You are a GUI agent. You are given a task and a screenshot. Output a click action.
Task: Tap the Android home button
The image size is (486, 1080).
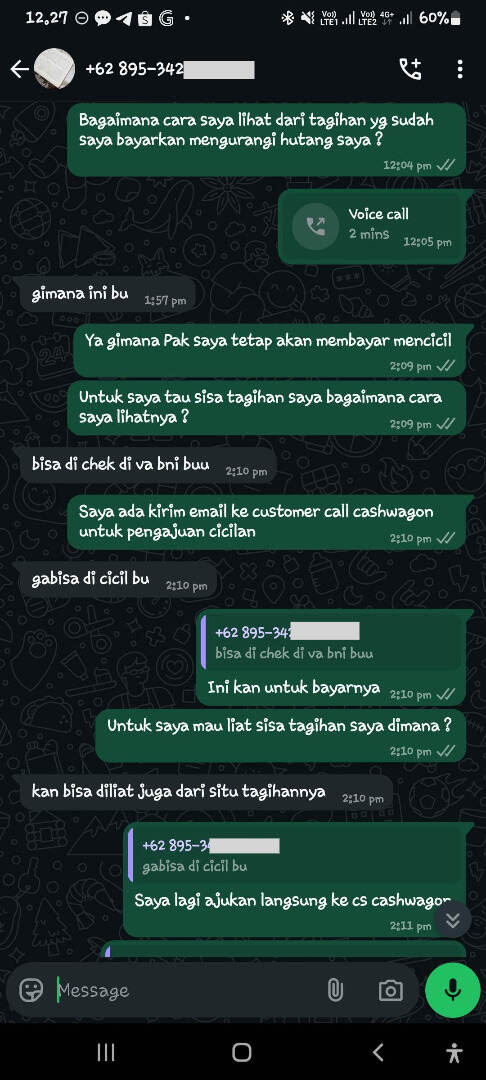(x=242, y=1052)
